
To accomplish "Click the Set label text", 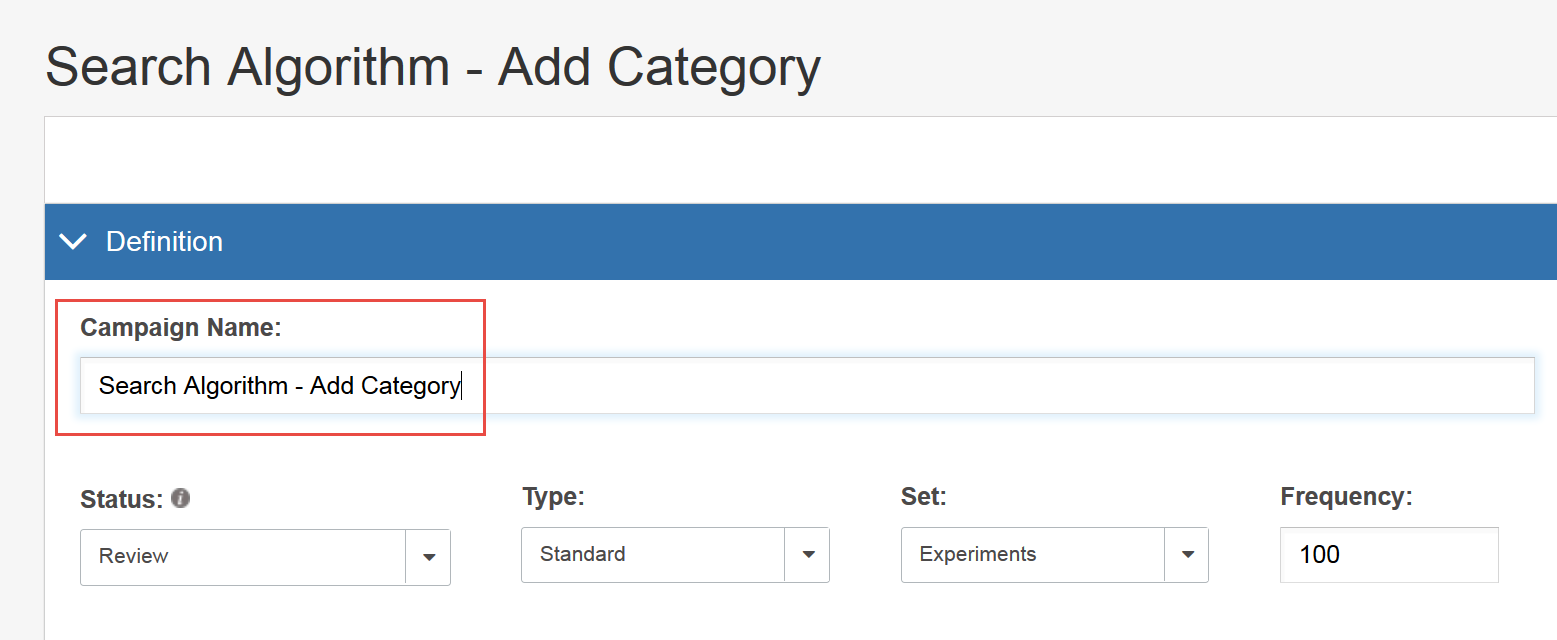I will [923, 497].
